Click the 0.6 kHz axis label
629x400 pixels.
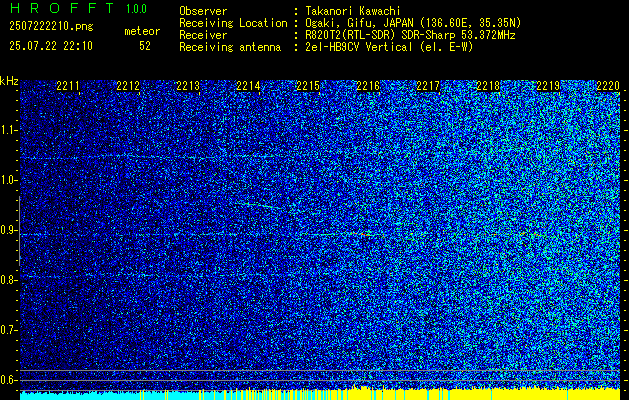pyautogui.click(x=8, y=380)
